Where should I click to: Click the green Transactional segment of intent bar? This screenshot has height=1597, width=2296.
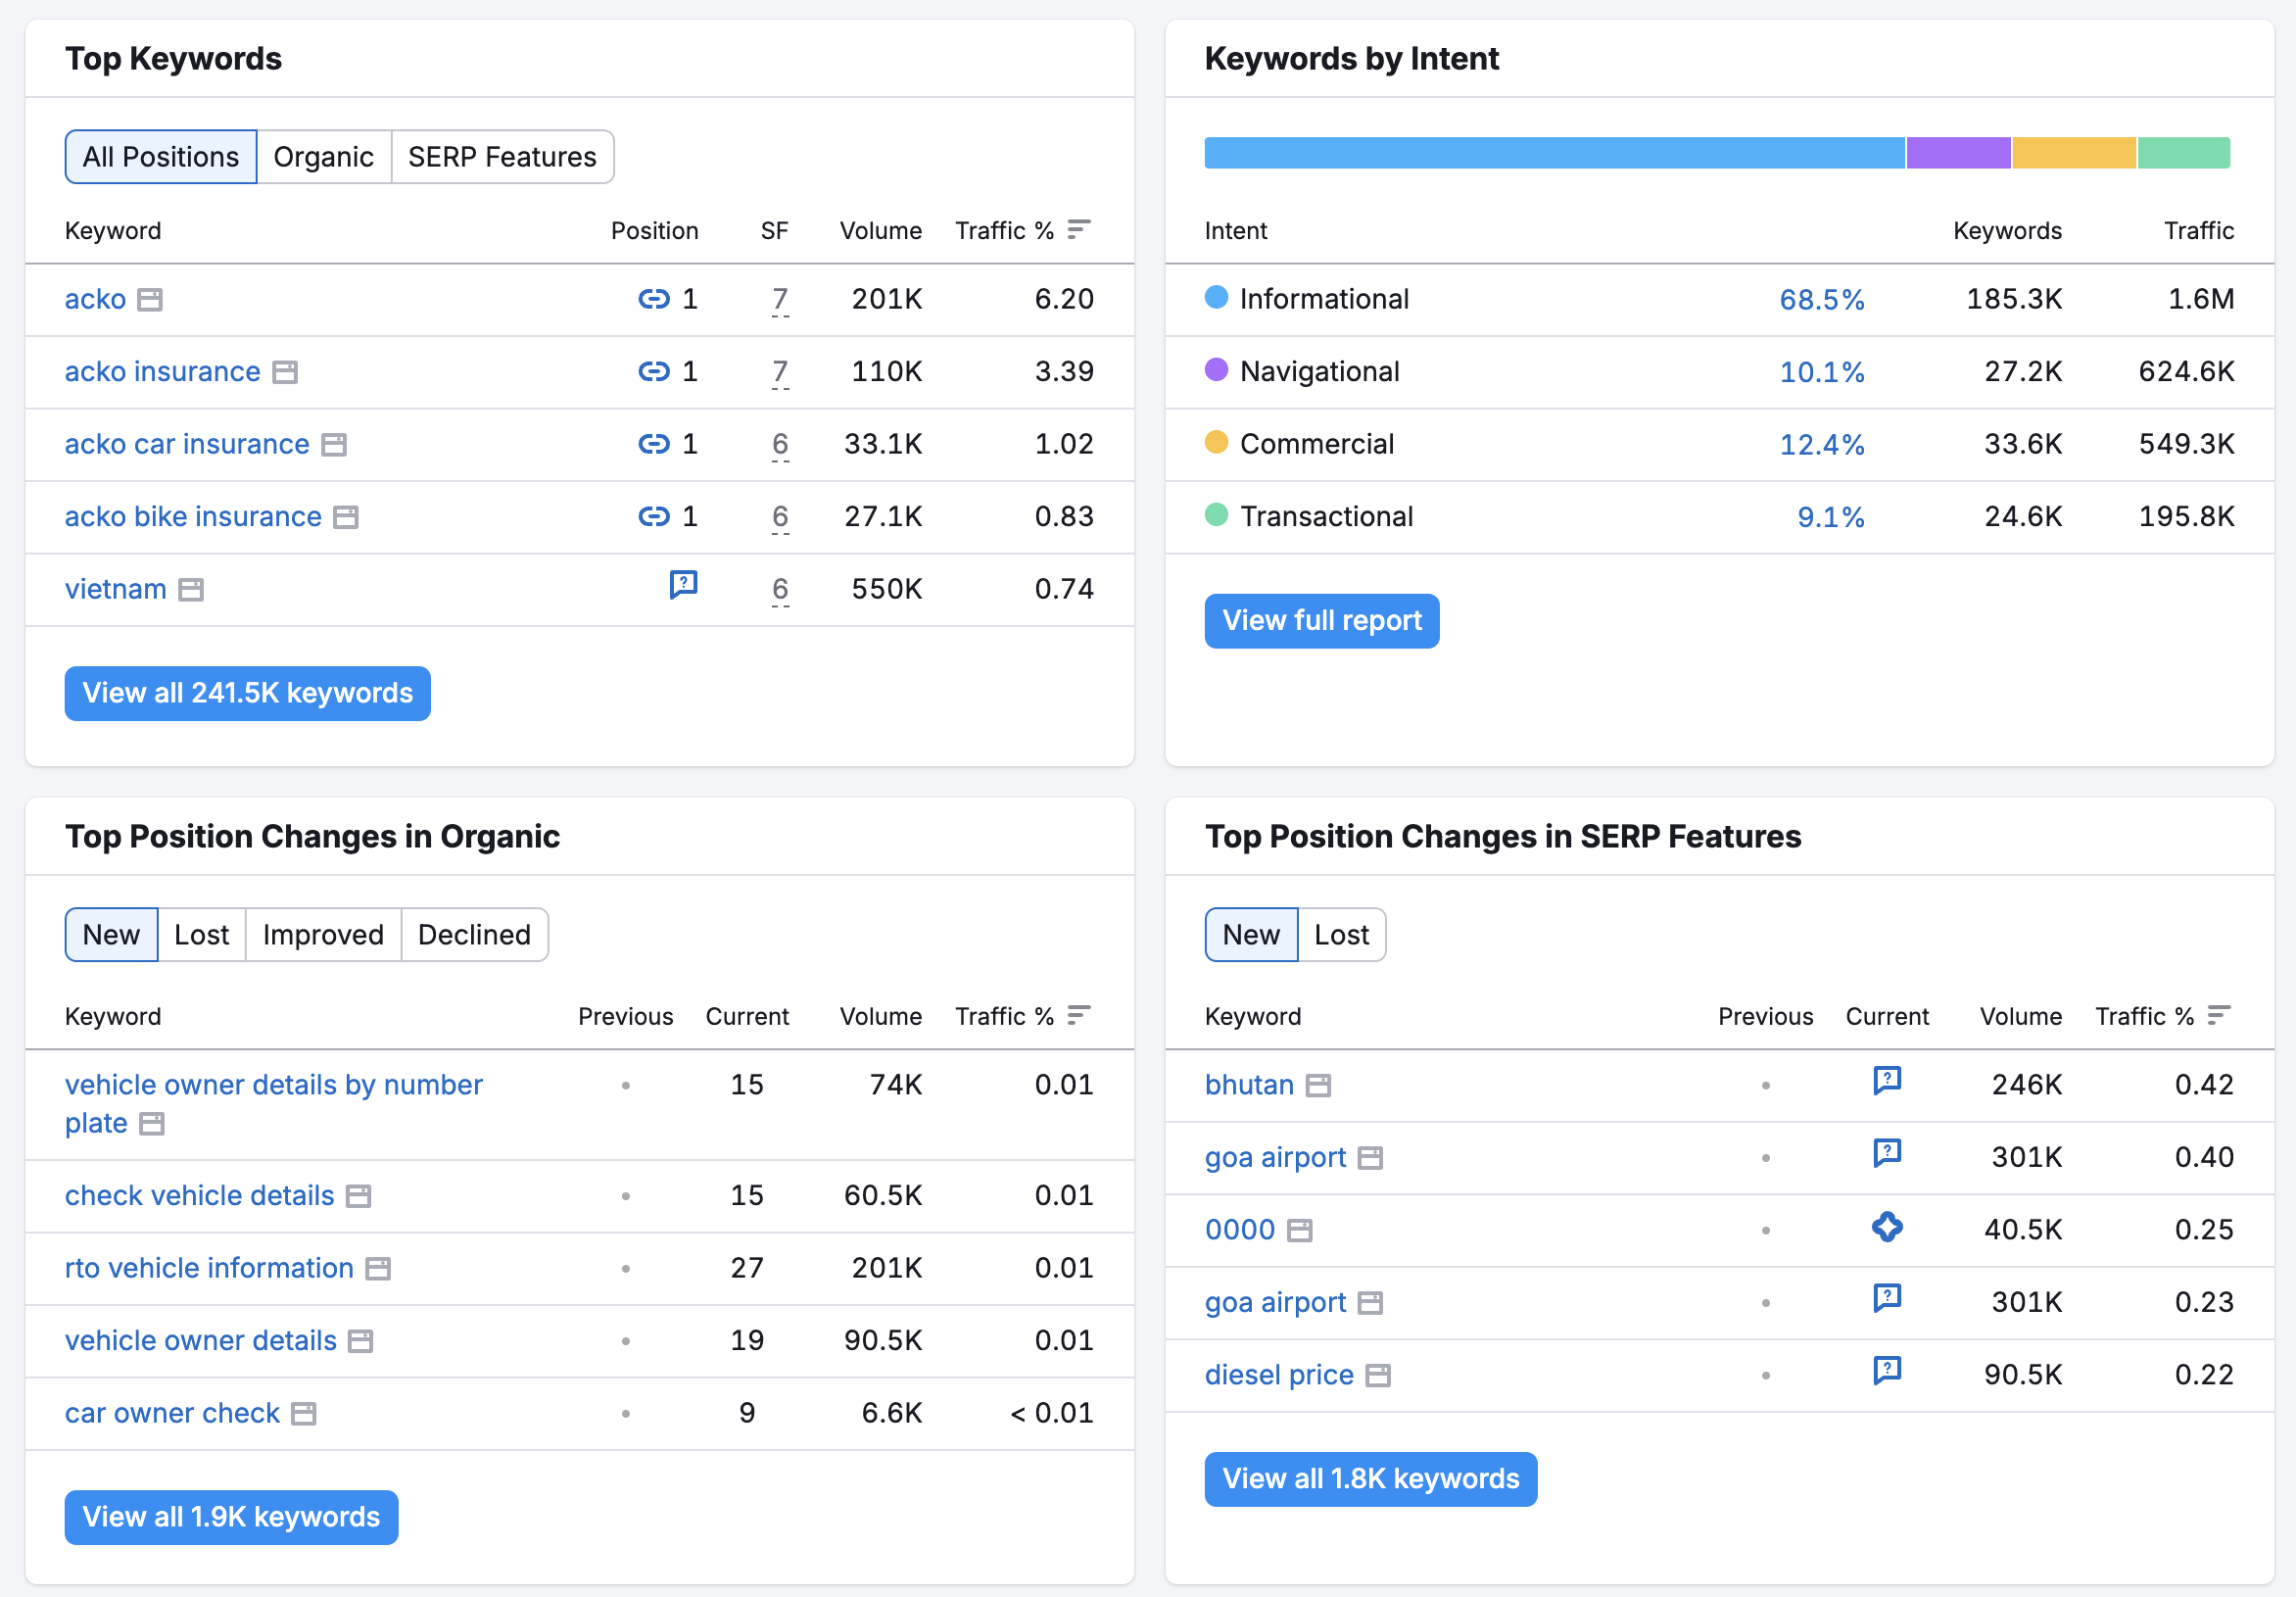click(2184, 153)
